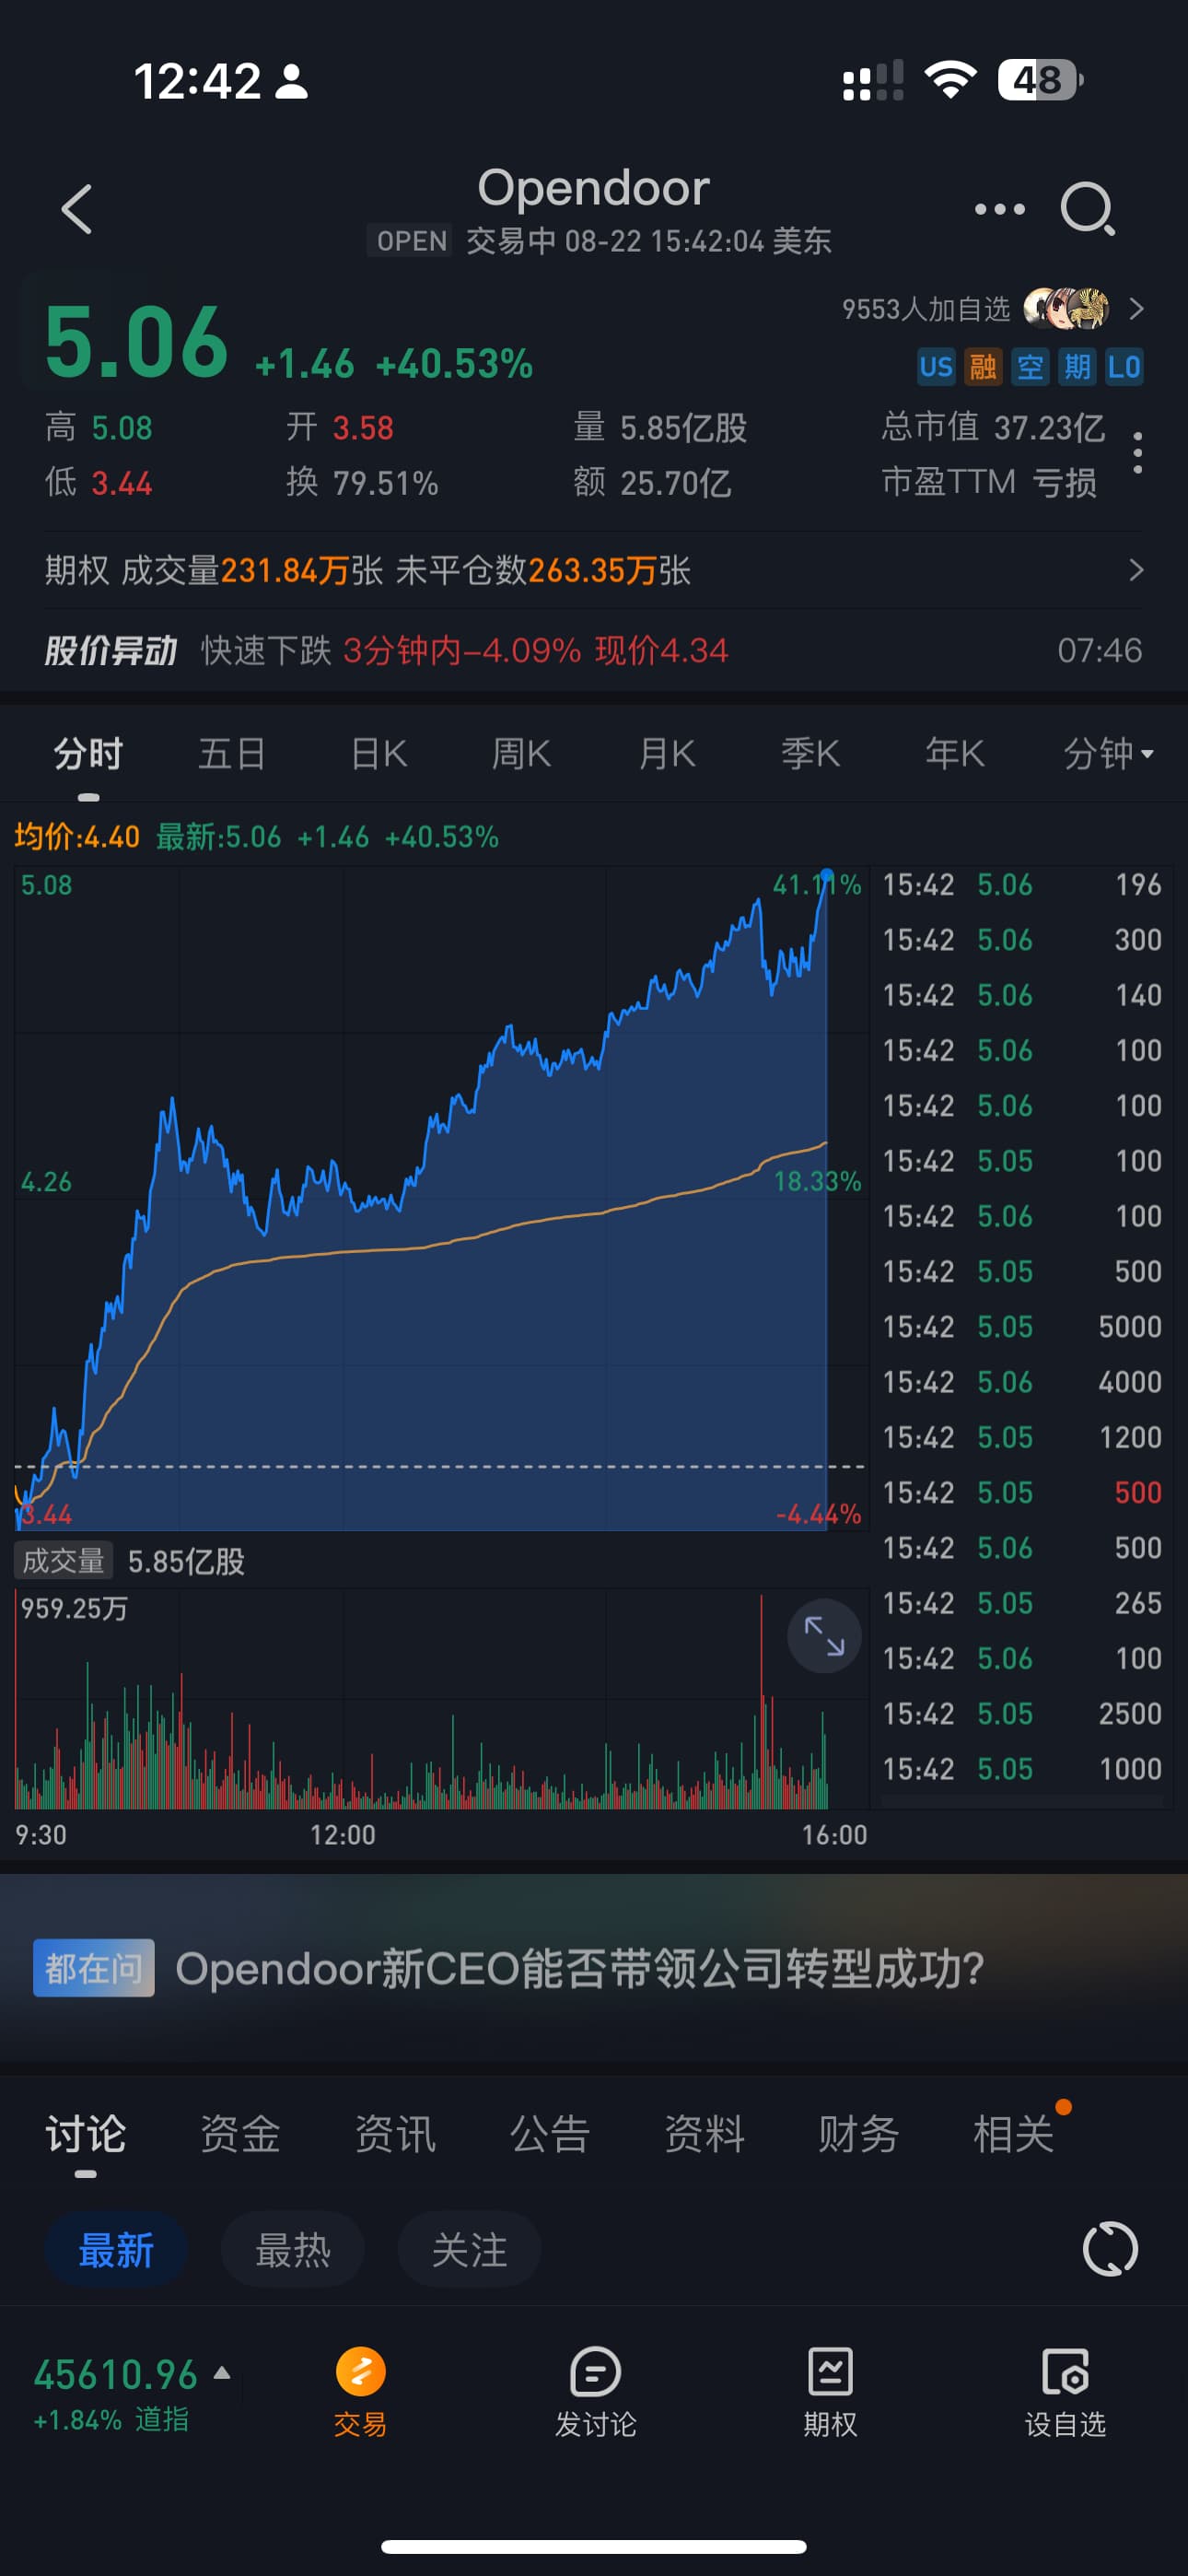This screenshot has width=1188, height=2576.
Task: Switch to the 日K chart tab
Action: pos(379,754)
